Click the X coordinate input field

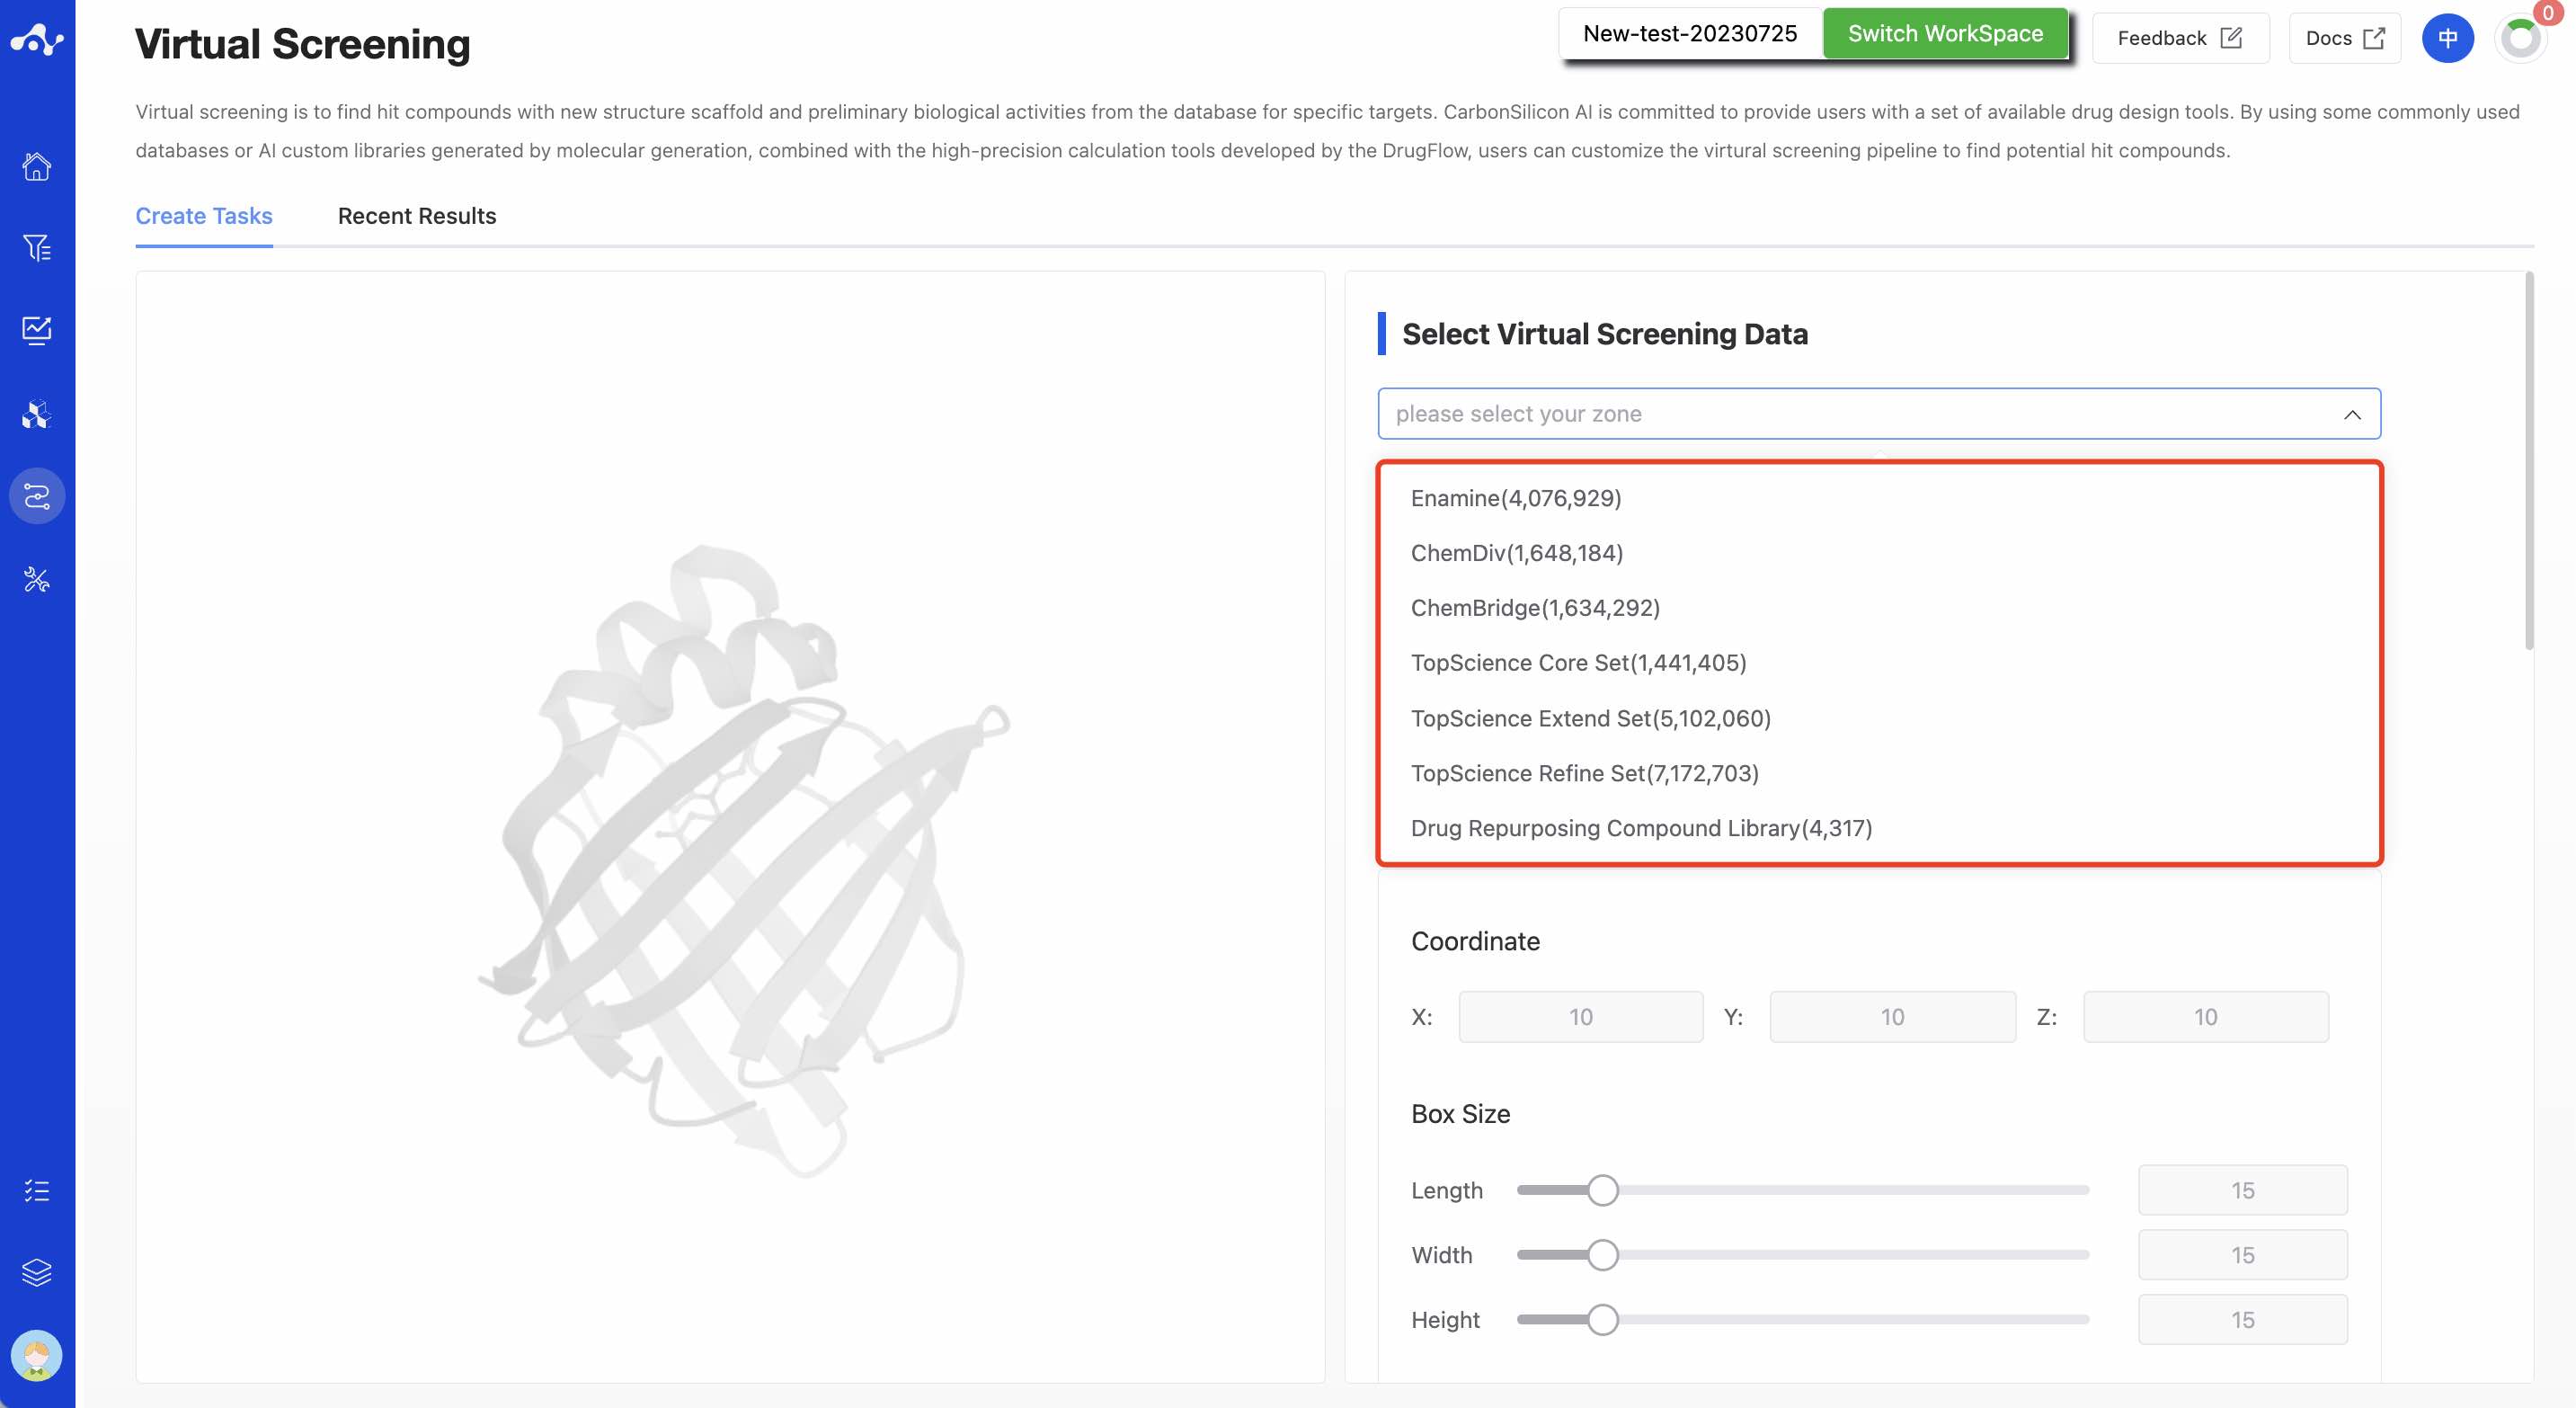(1580, 1017)
